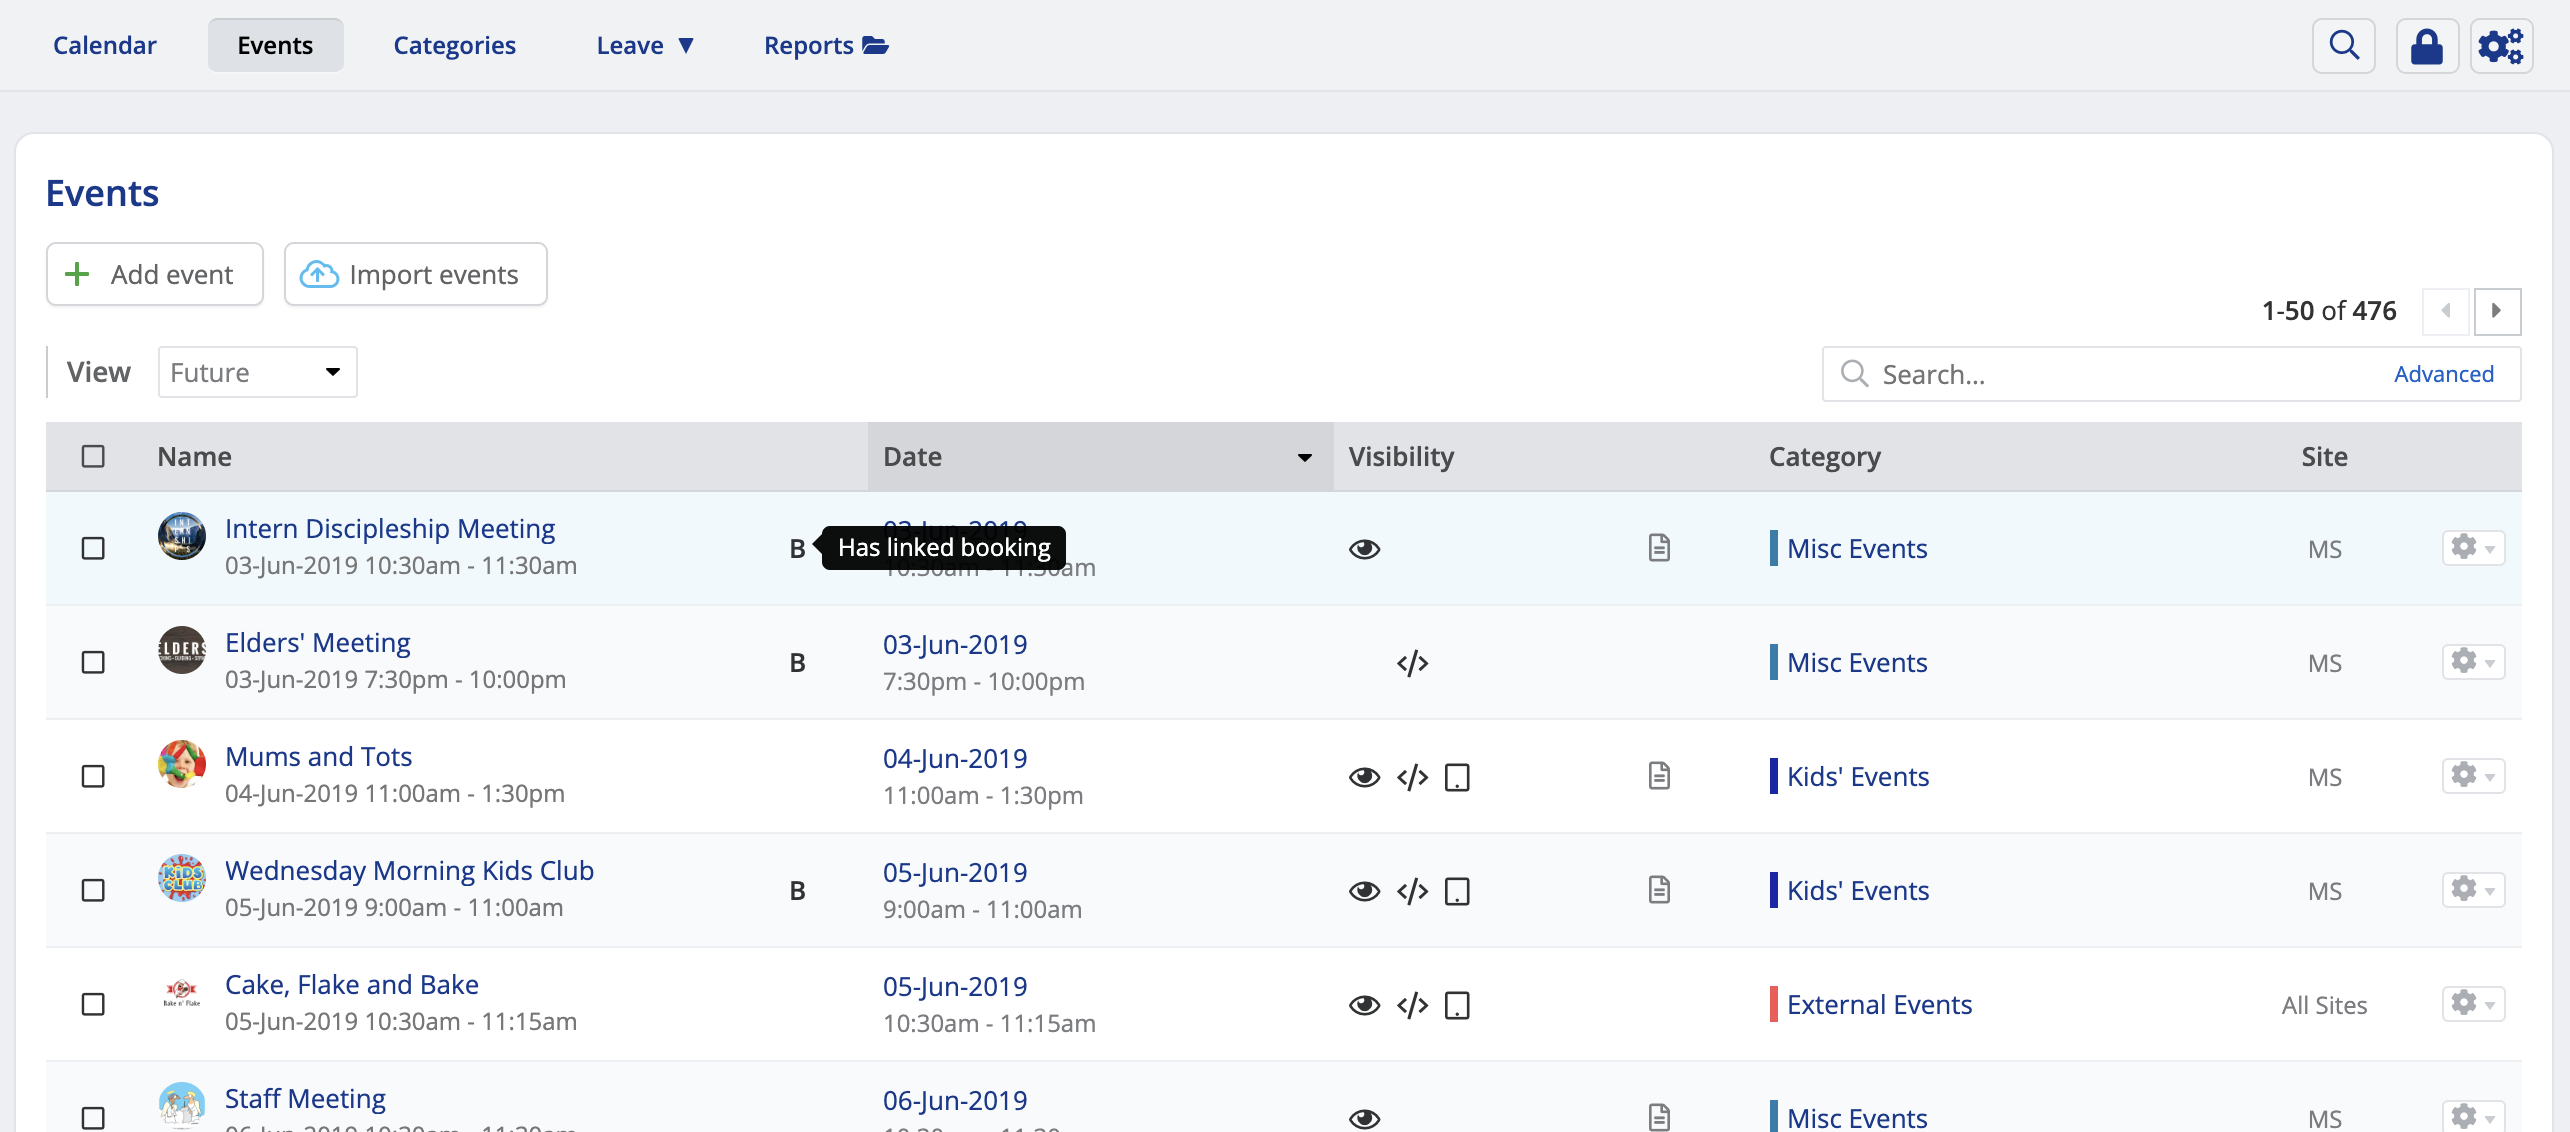
Task: Open gear actions dropdown for Mums and Tots
Action: [x=2472, y=776]
